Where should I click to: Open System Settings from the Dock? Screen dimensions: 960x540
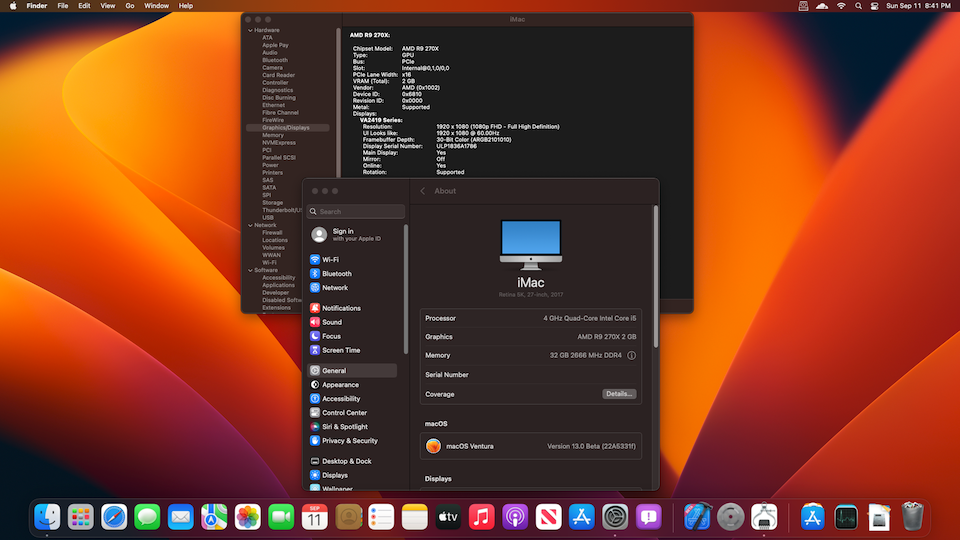[x=615, y=517]
